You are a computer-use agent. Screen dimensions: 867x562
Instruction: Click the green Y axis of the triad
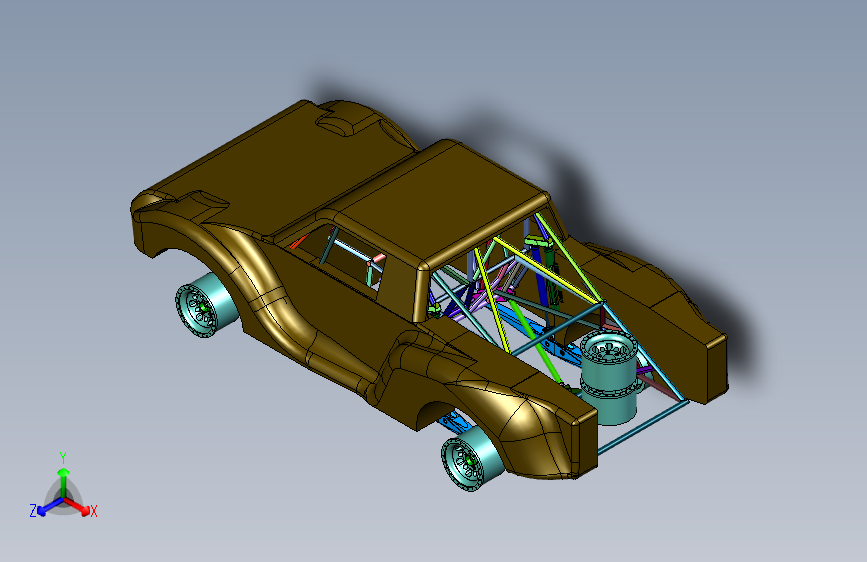pos(64,482)
